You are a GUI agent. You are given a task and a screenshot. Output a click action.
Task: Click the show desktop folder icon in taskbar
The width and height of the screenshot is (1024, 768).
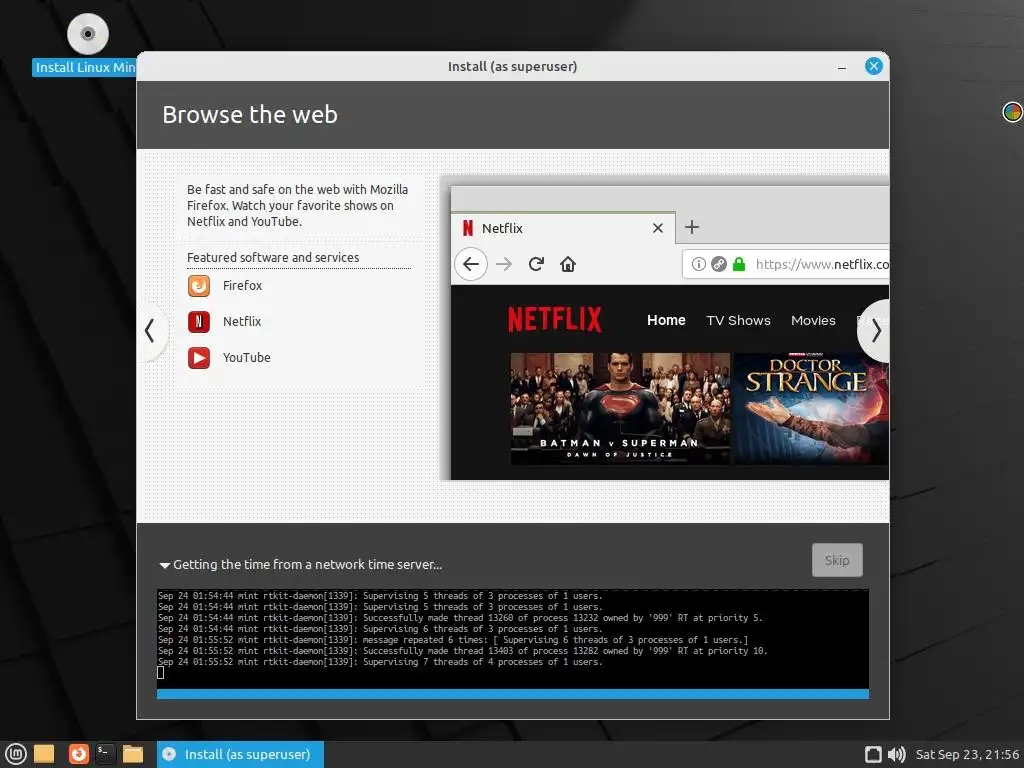tap(44, 754)
